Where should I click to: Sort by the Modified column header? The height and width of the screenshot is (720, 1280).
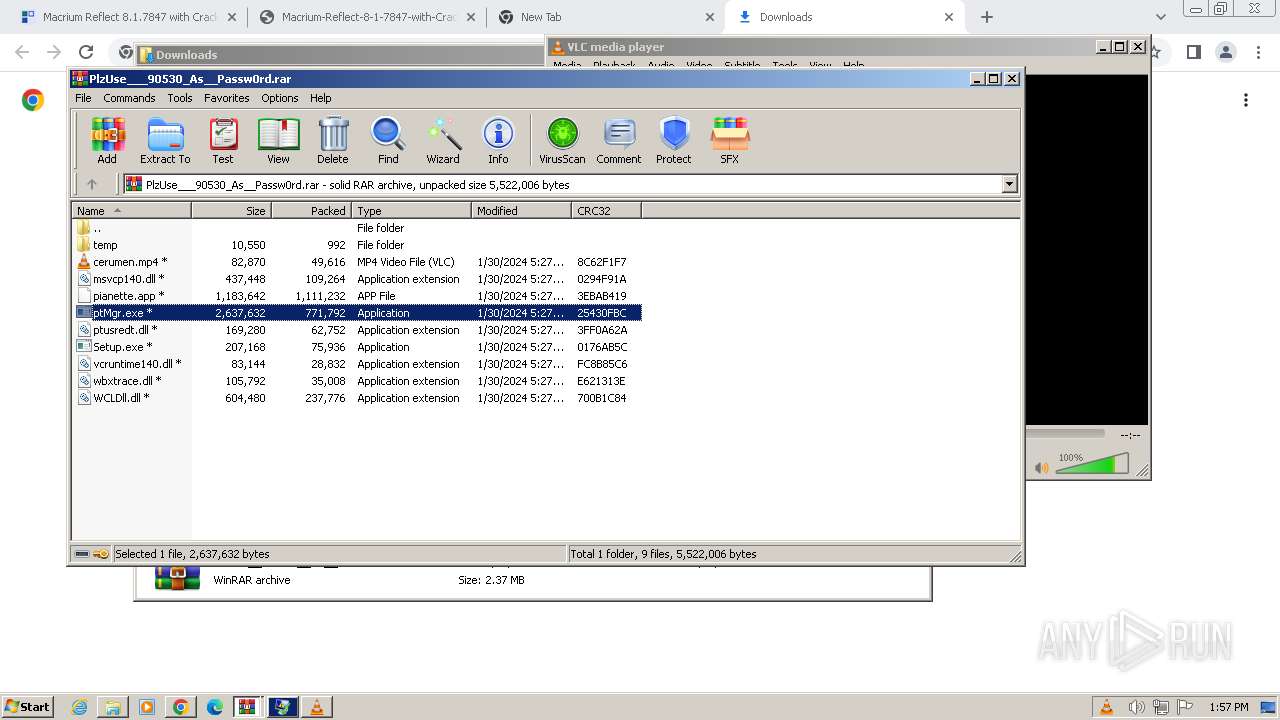[x=521, y=211]
